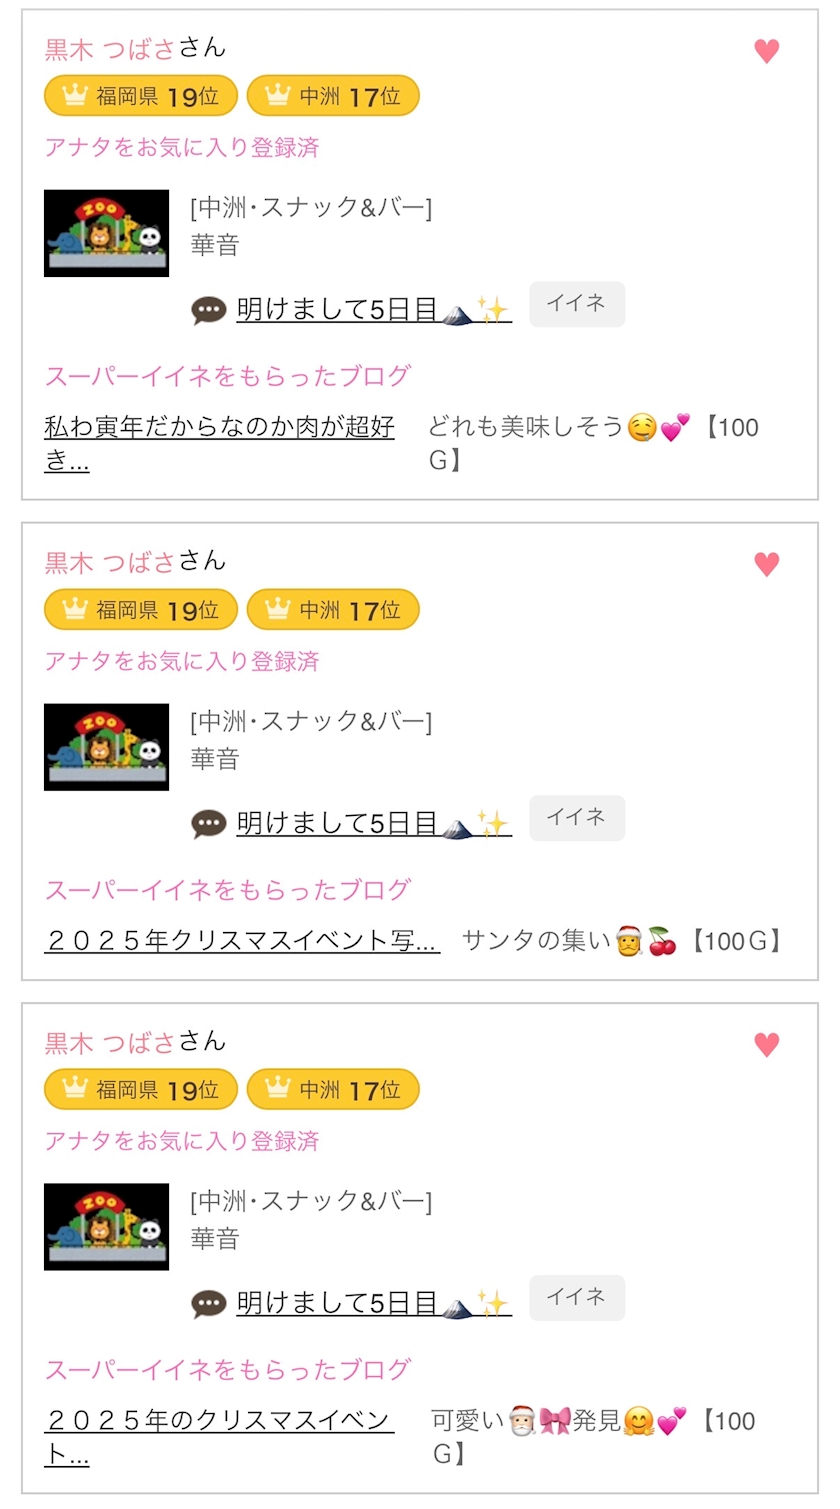The height and width of the screenshot is (1509, 840).
Task: Open the blog ２０２５年のクリスマスイベント…
Action: click(219, 1421)
